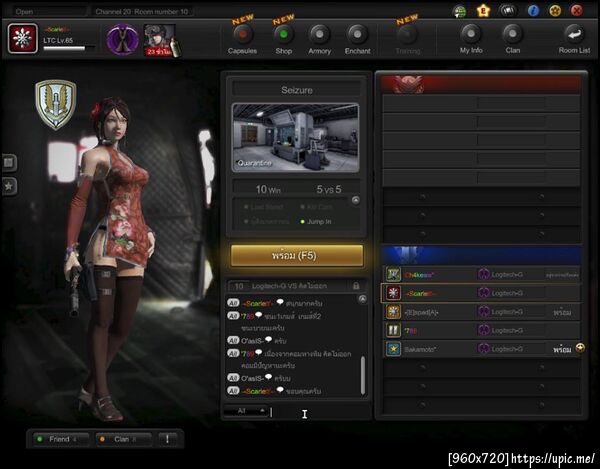Click the red team header banner
Viewport: 600px width, 469px height.
click(481, 84)
